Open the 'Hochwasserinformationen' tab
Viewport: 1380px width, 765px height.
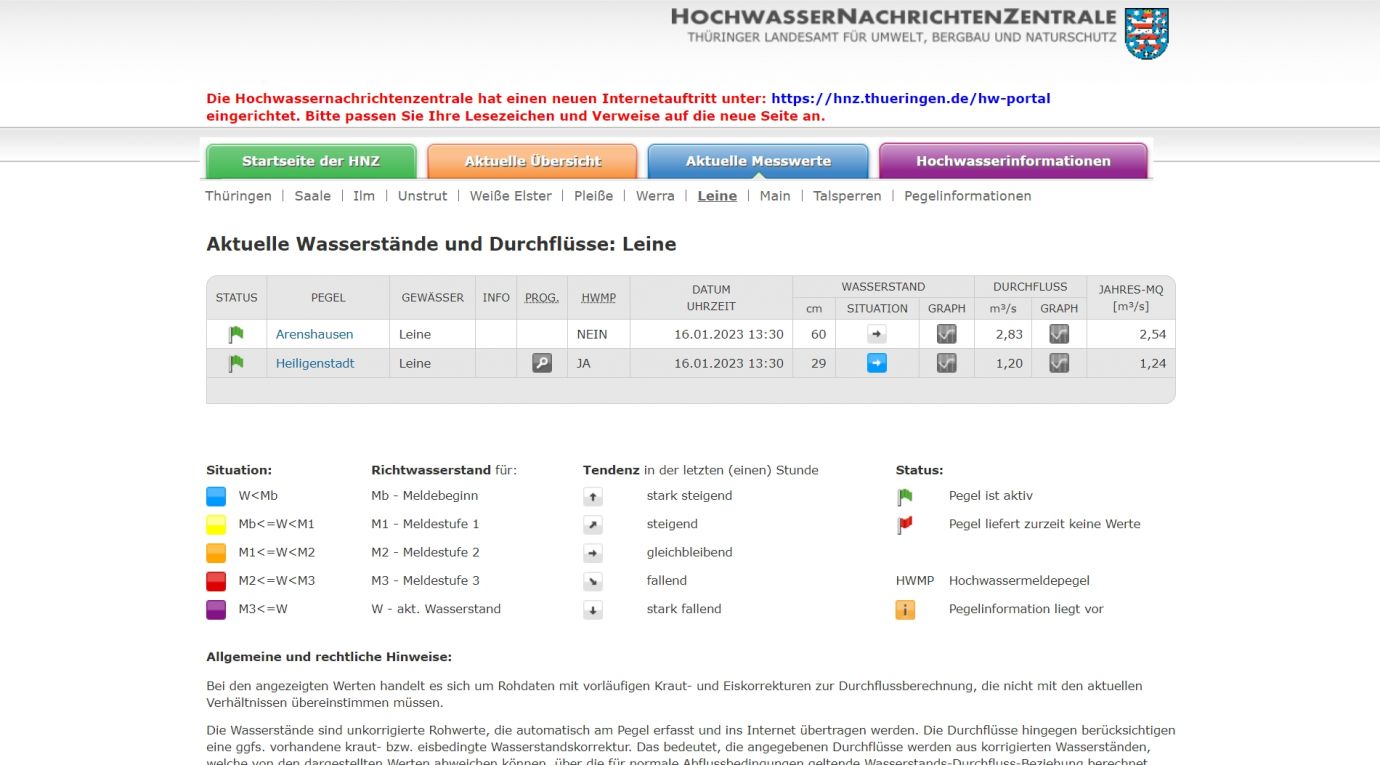coord(1013,161)
